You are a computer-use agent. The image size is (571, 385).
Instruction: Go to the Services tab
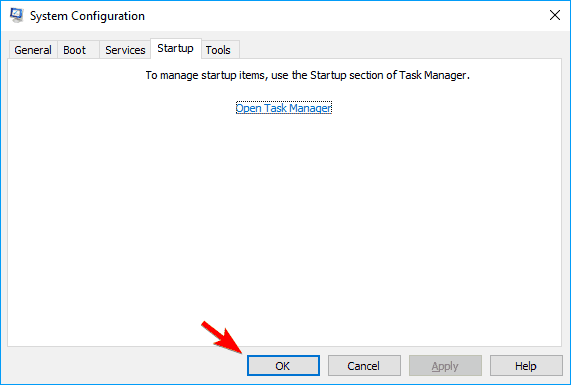pos(125,50)
